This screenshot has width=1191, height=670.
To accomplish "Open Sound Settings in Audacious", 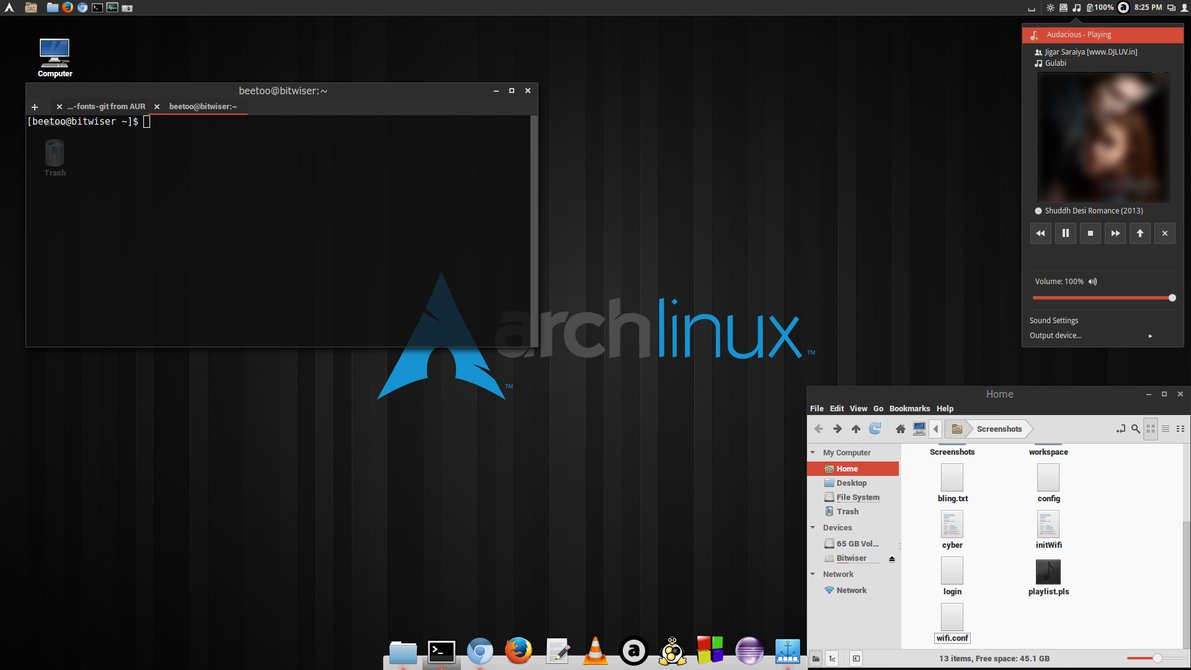I will [x=1053, y=320].
